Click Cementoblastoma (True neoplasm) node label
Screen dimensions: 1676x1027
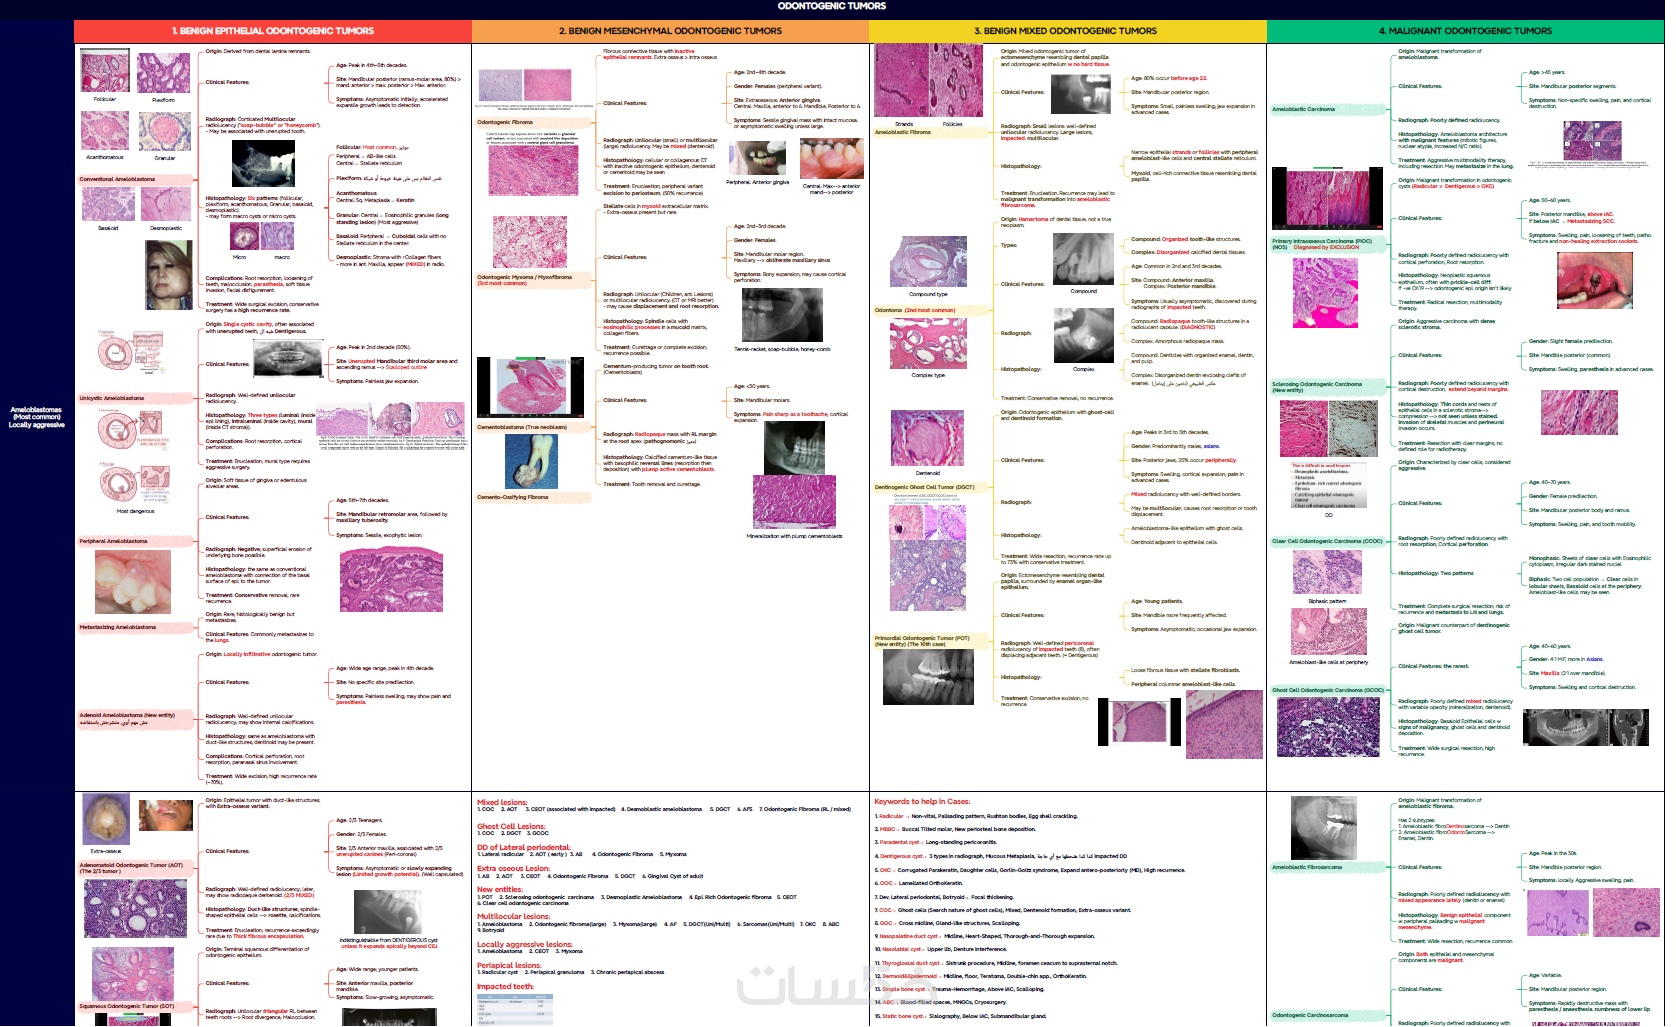point(533,427)
